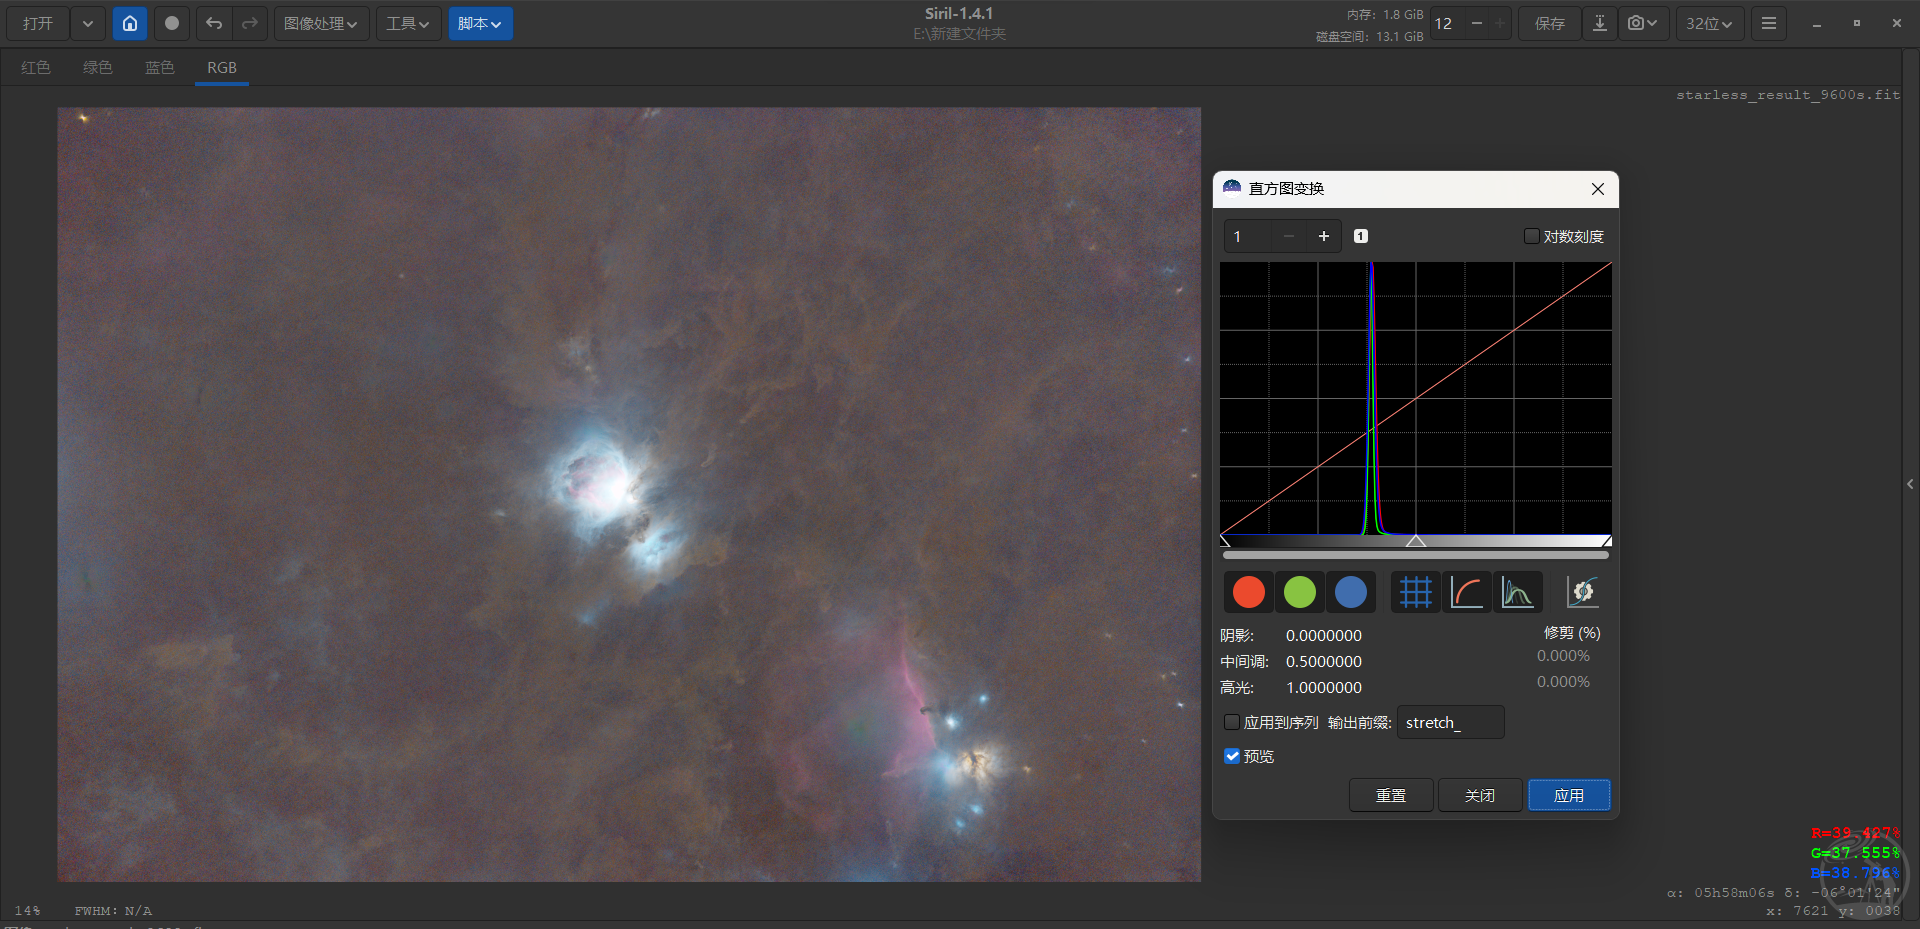The width and height of the screenshot is (1920, 929).
Task: Open the hamburger main menu
Action: tap(1769, 23)
